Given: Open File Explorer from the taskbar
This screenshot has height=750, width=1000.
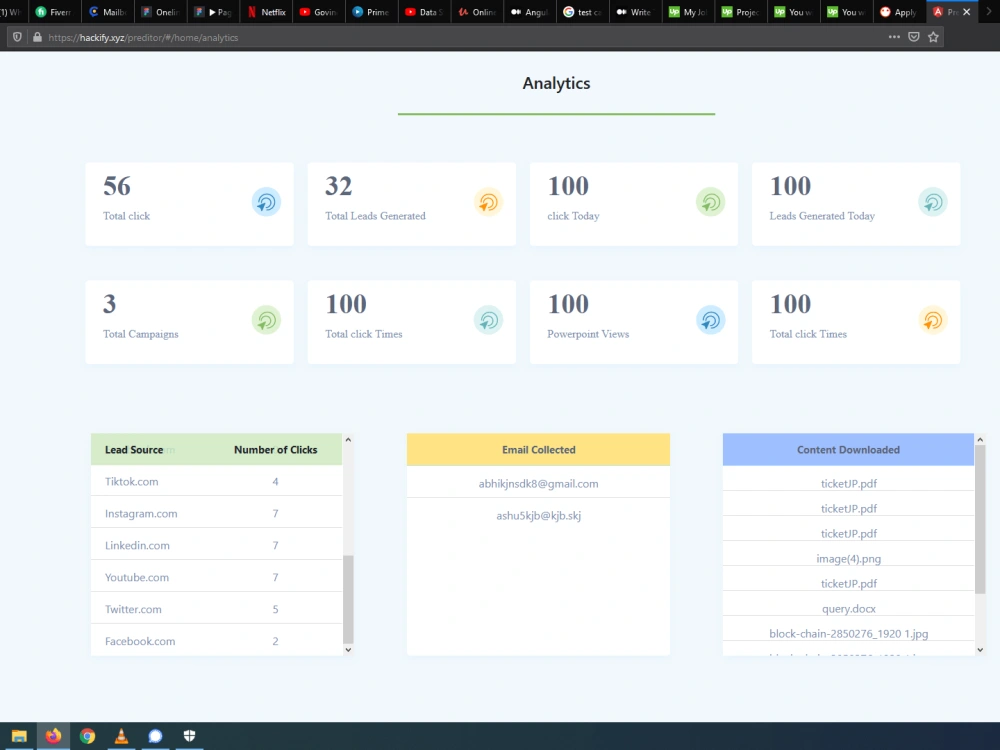Looking at the screenshot, I should (x=19, y=736).
